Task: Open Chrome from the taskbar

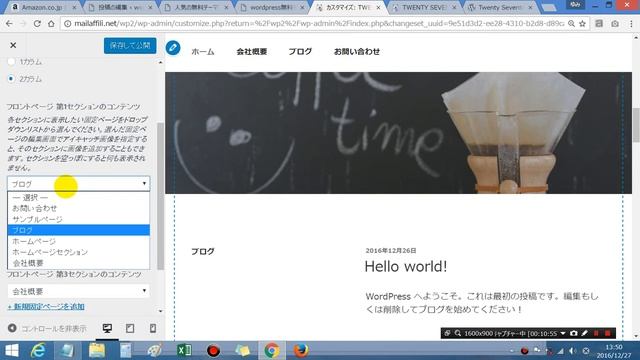Action: (x=271, y=351)
